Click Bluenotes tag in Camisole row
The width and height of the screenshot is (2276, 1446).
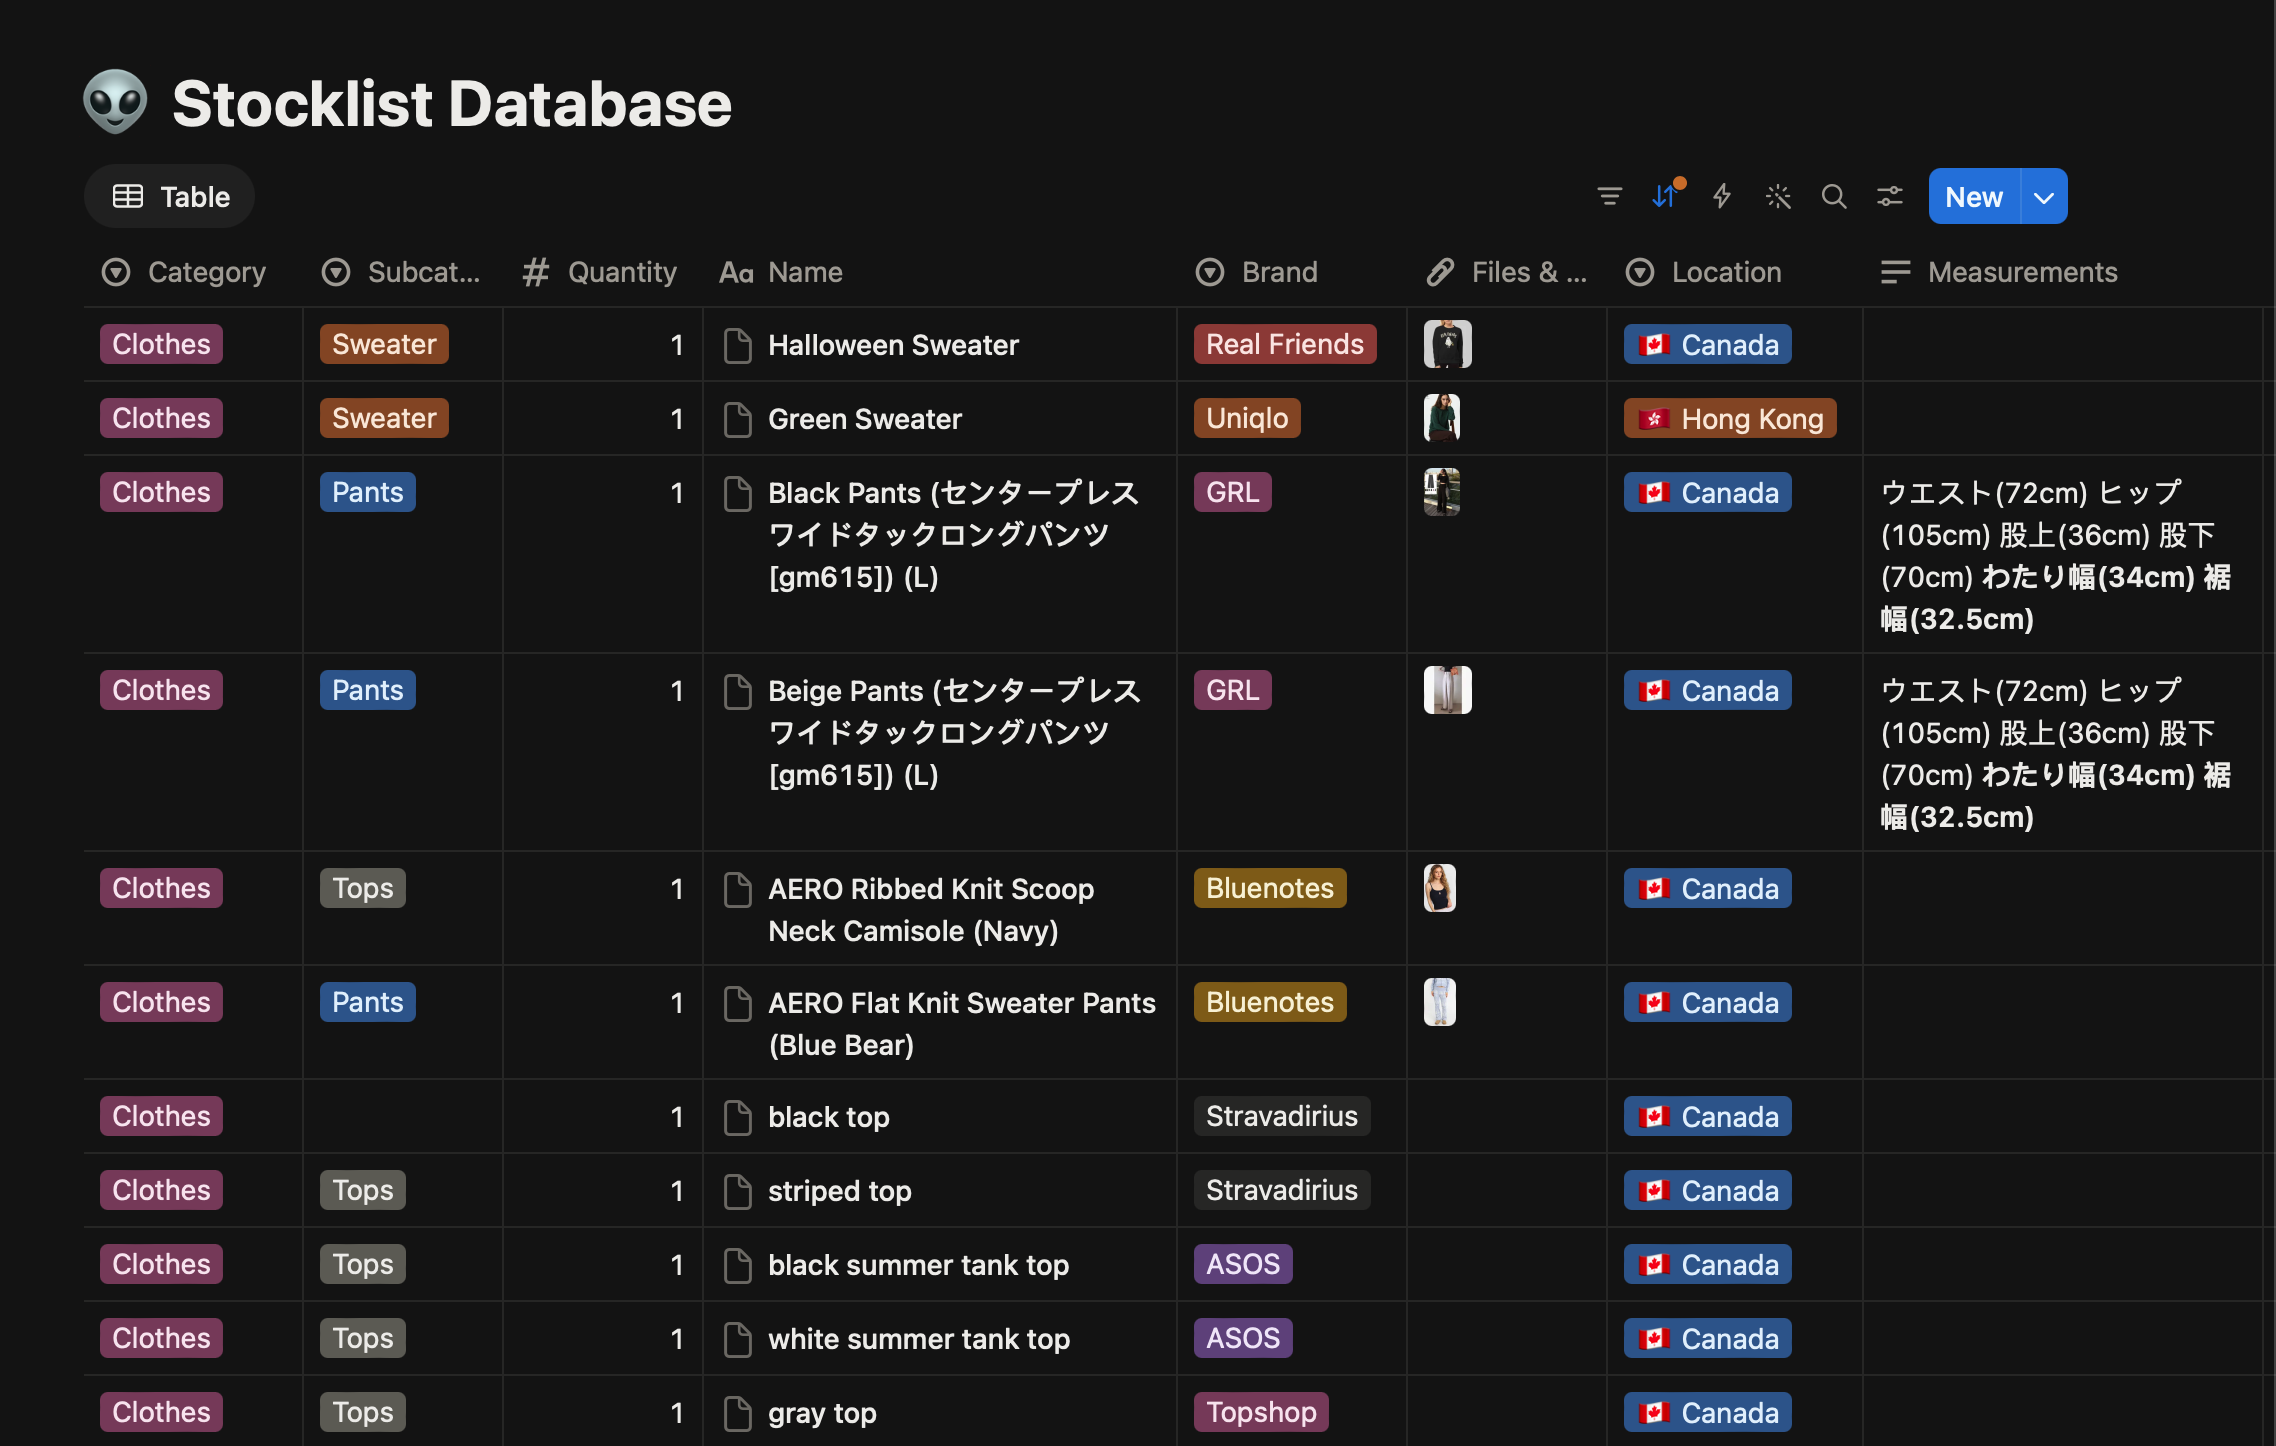coord(1270,888)
